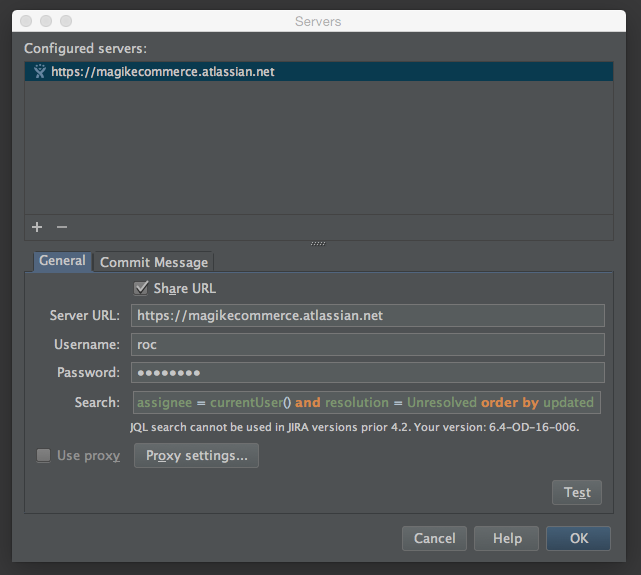Select the magikecommerce.atlassian.net server row
The width and height of the screenshot is (641, 575).
click(319, 72)
